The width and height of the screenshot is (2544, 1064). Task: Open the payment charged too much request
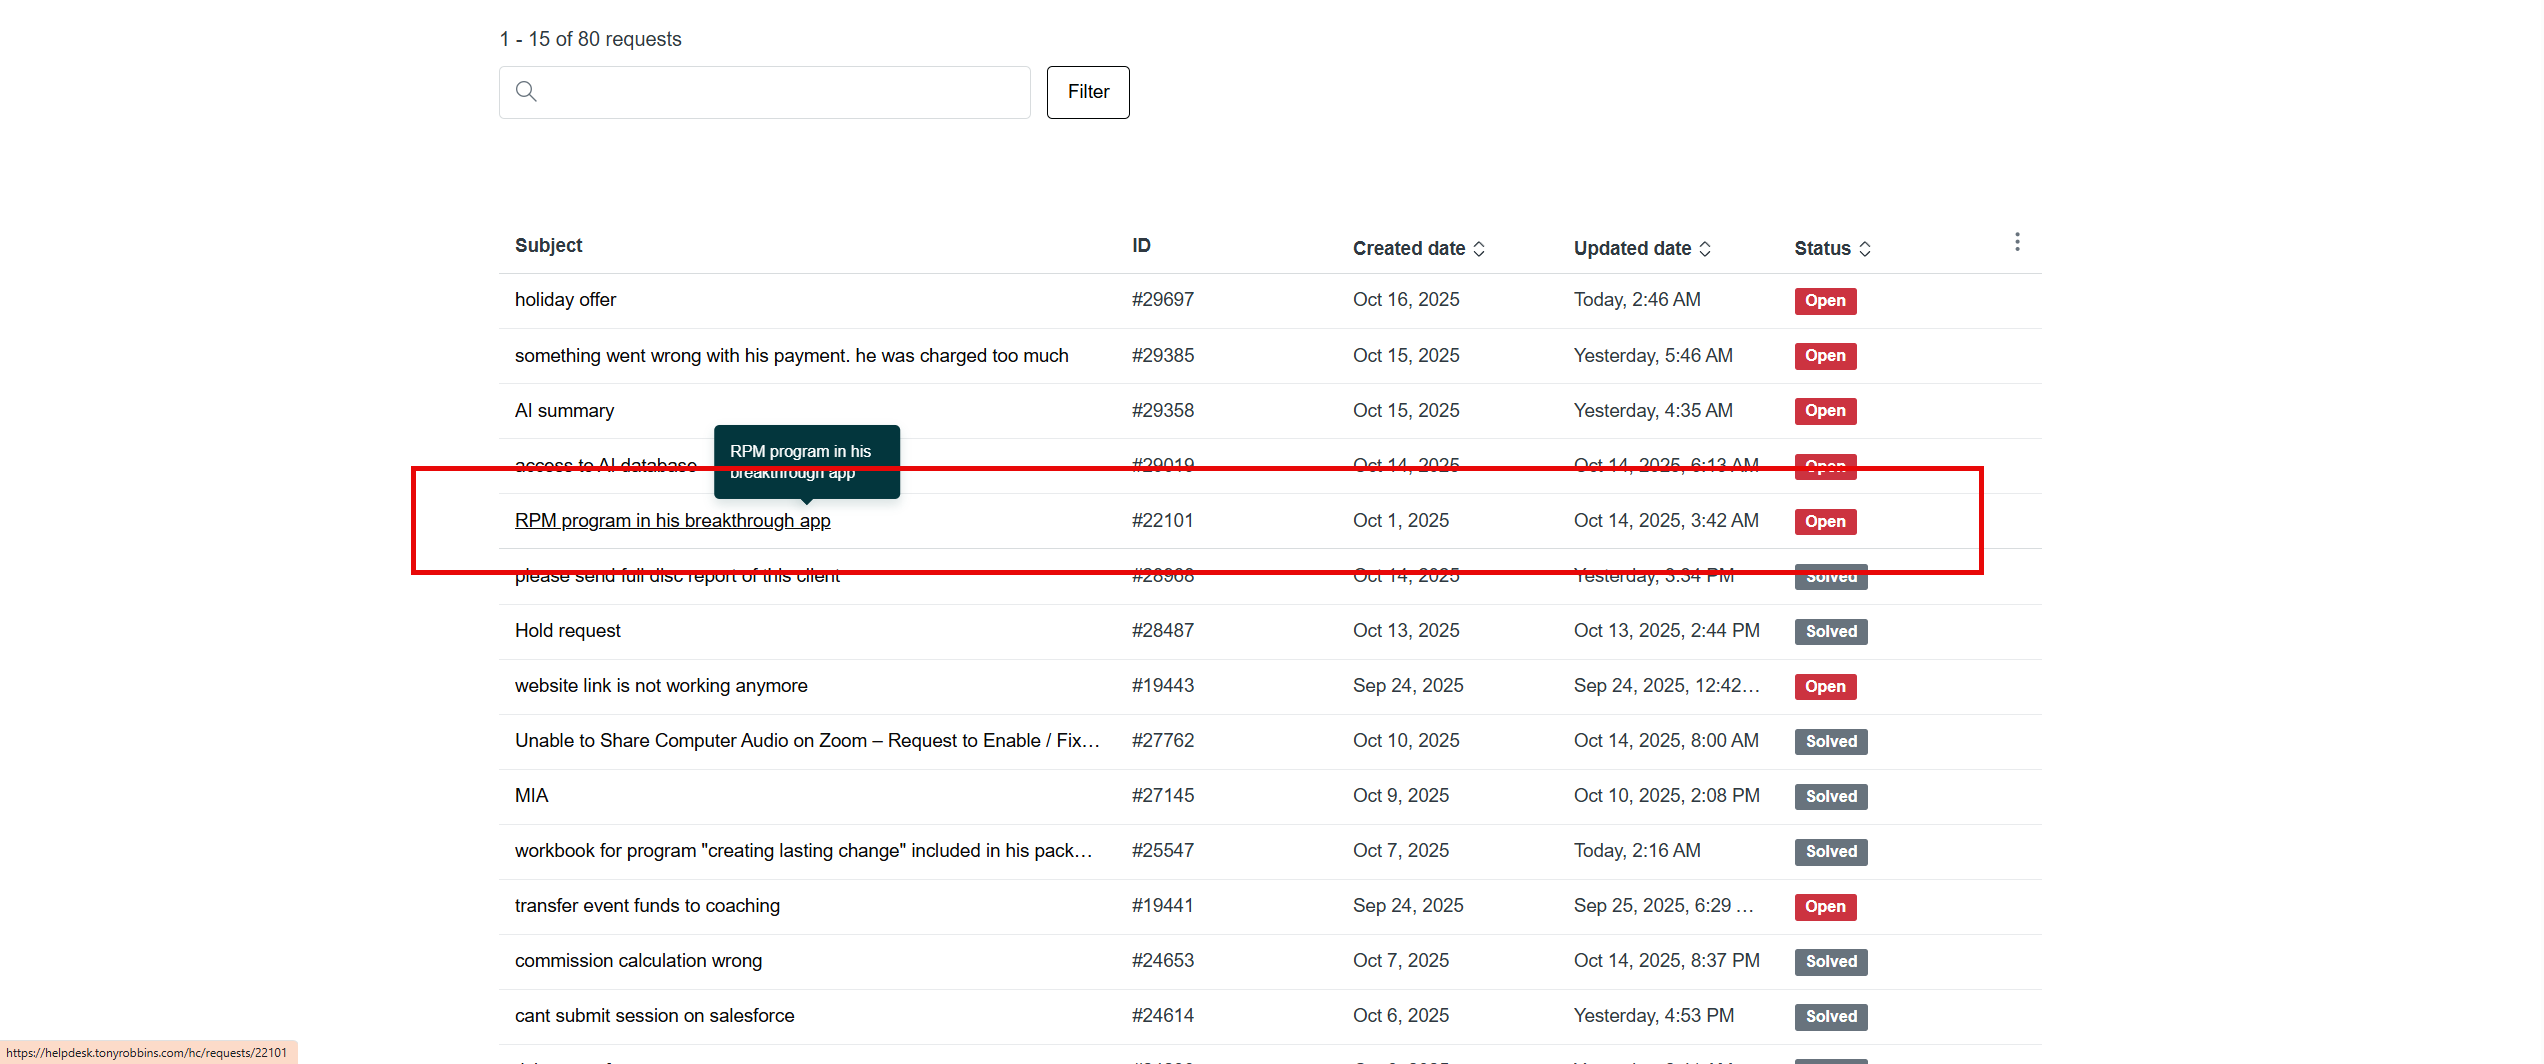click(791, 356)
